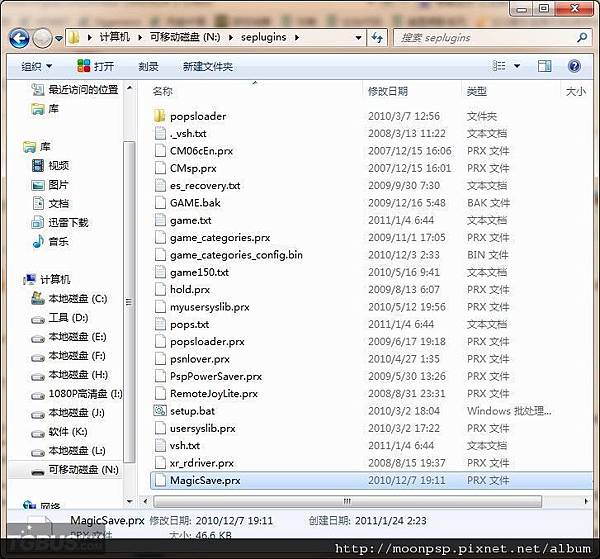600x559 pixels.
Task: Select 可移动磁盘 (N:) in the sidebar
Action: [75, 469]
